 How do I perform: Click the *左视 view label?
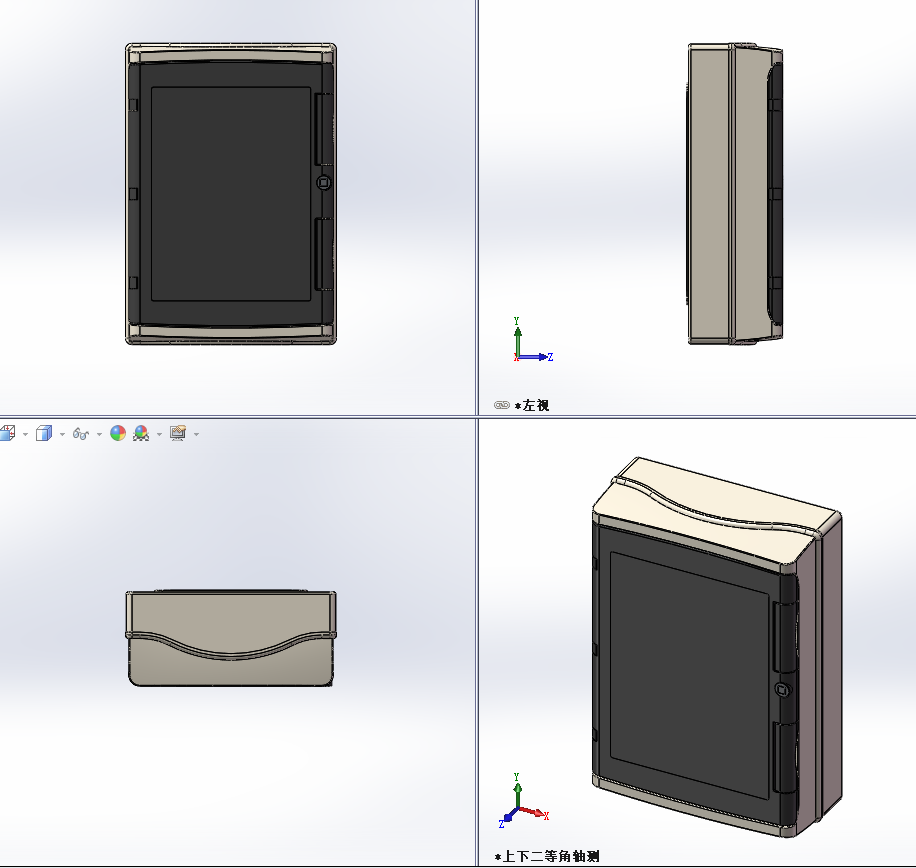[x=532, y=405]
